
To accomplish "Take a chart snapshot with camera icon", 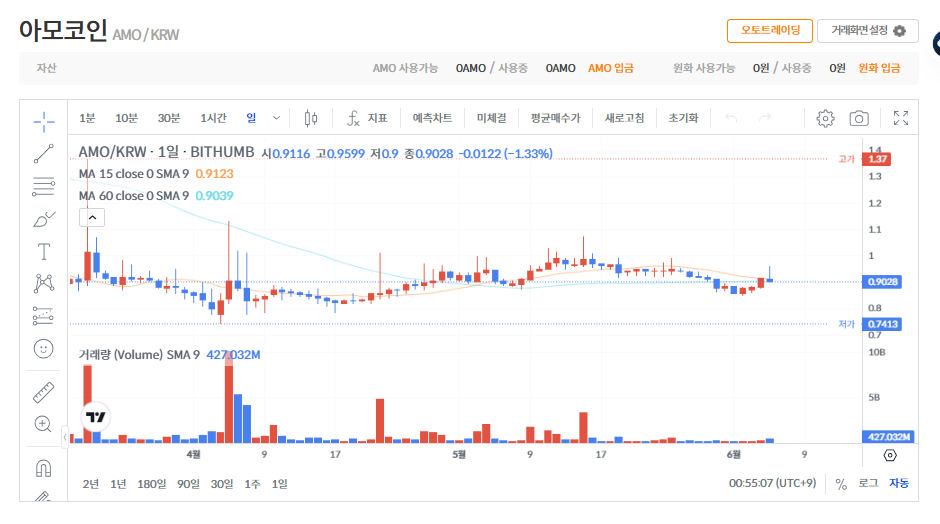I will pos(859,118).
